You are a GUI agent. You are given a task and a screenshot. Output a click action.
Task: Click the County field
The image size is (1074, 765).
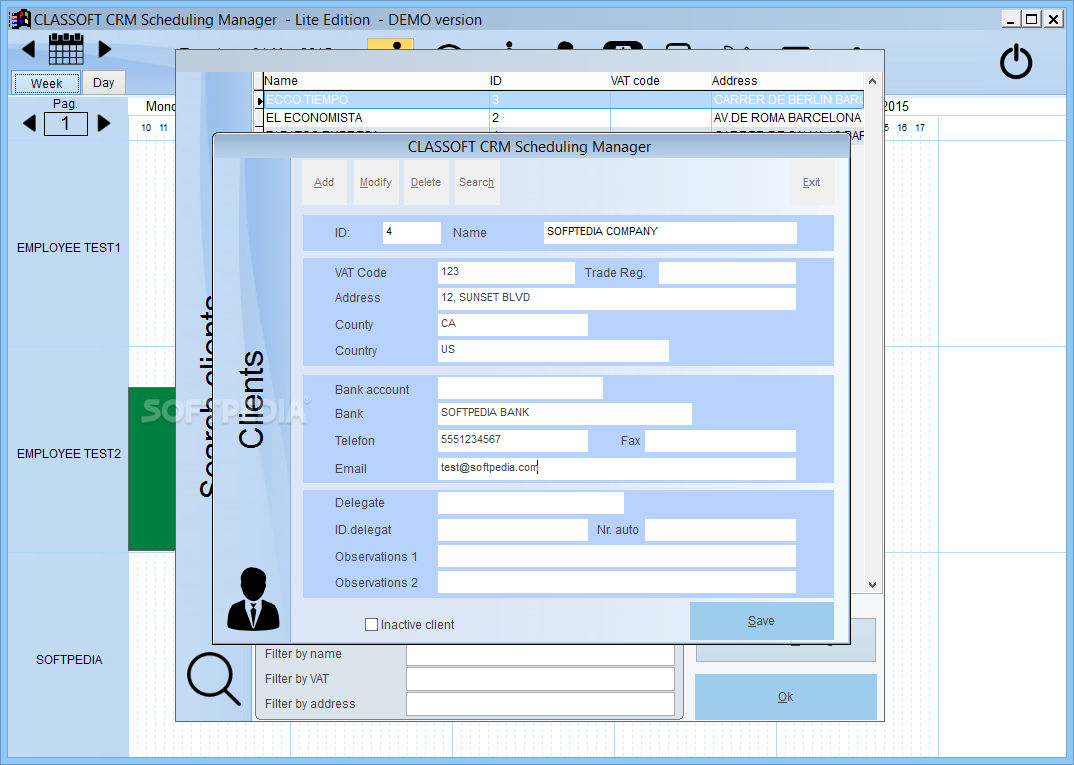click(512, 325)
